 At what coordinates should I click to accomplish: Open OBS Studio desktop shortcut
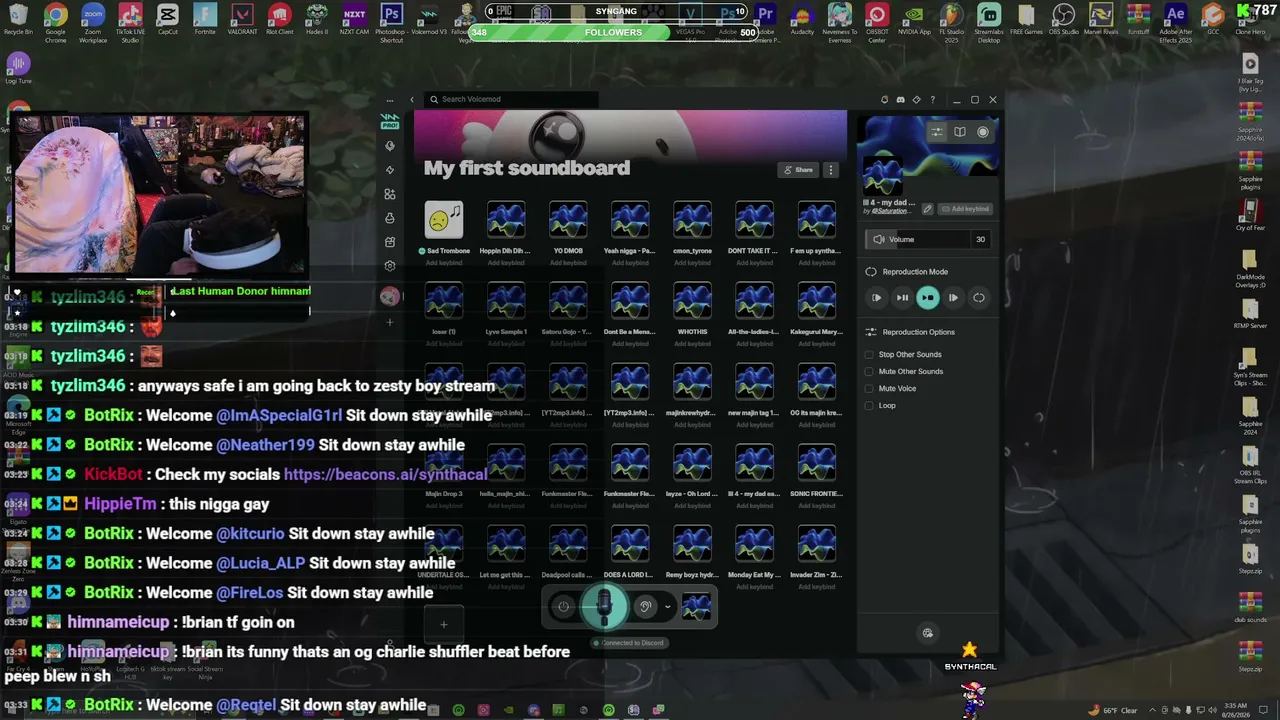(x=1064, y=20)
